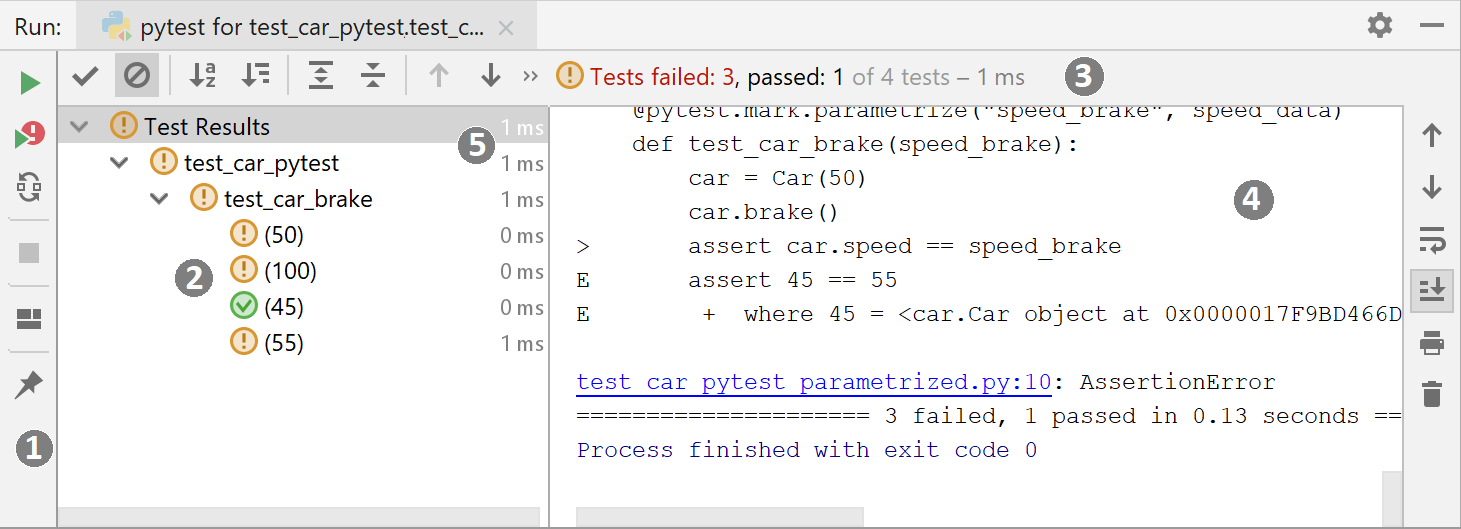Pin the Run tab
The width and height of the screenshot is (1461, 529).
(x=29, y=385)
